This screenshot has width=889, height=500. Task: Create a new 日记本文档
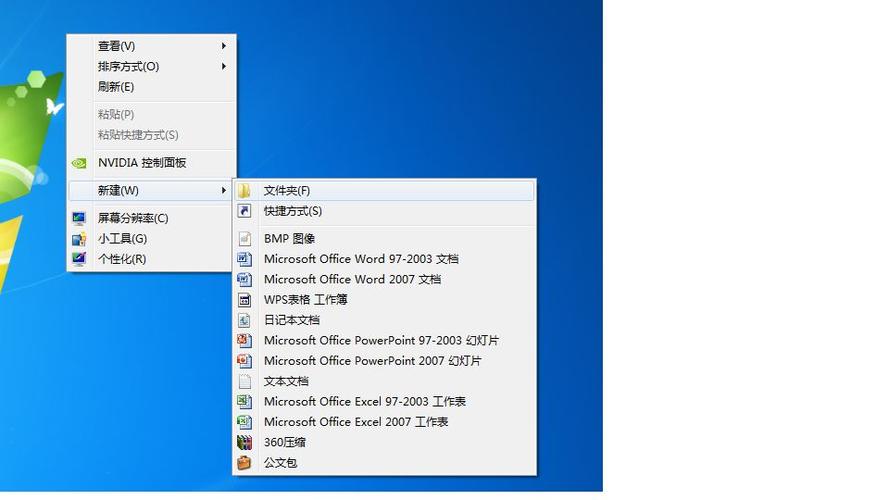tap(384, 320)
